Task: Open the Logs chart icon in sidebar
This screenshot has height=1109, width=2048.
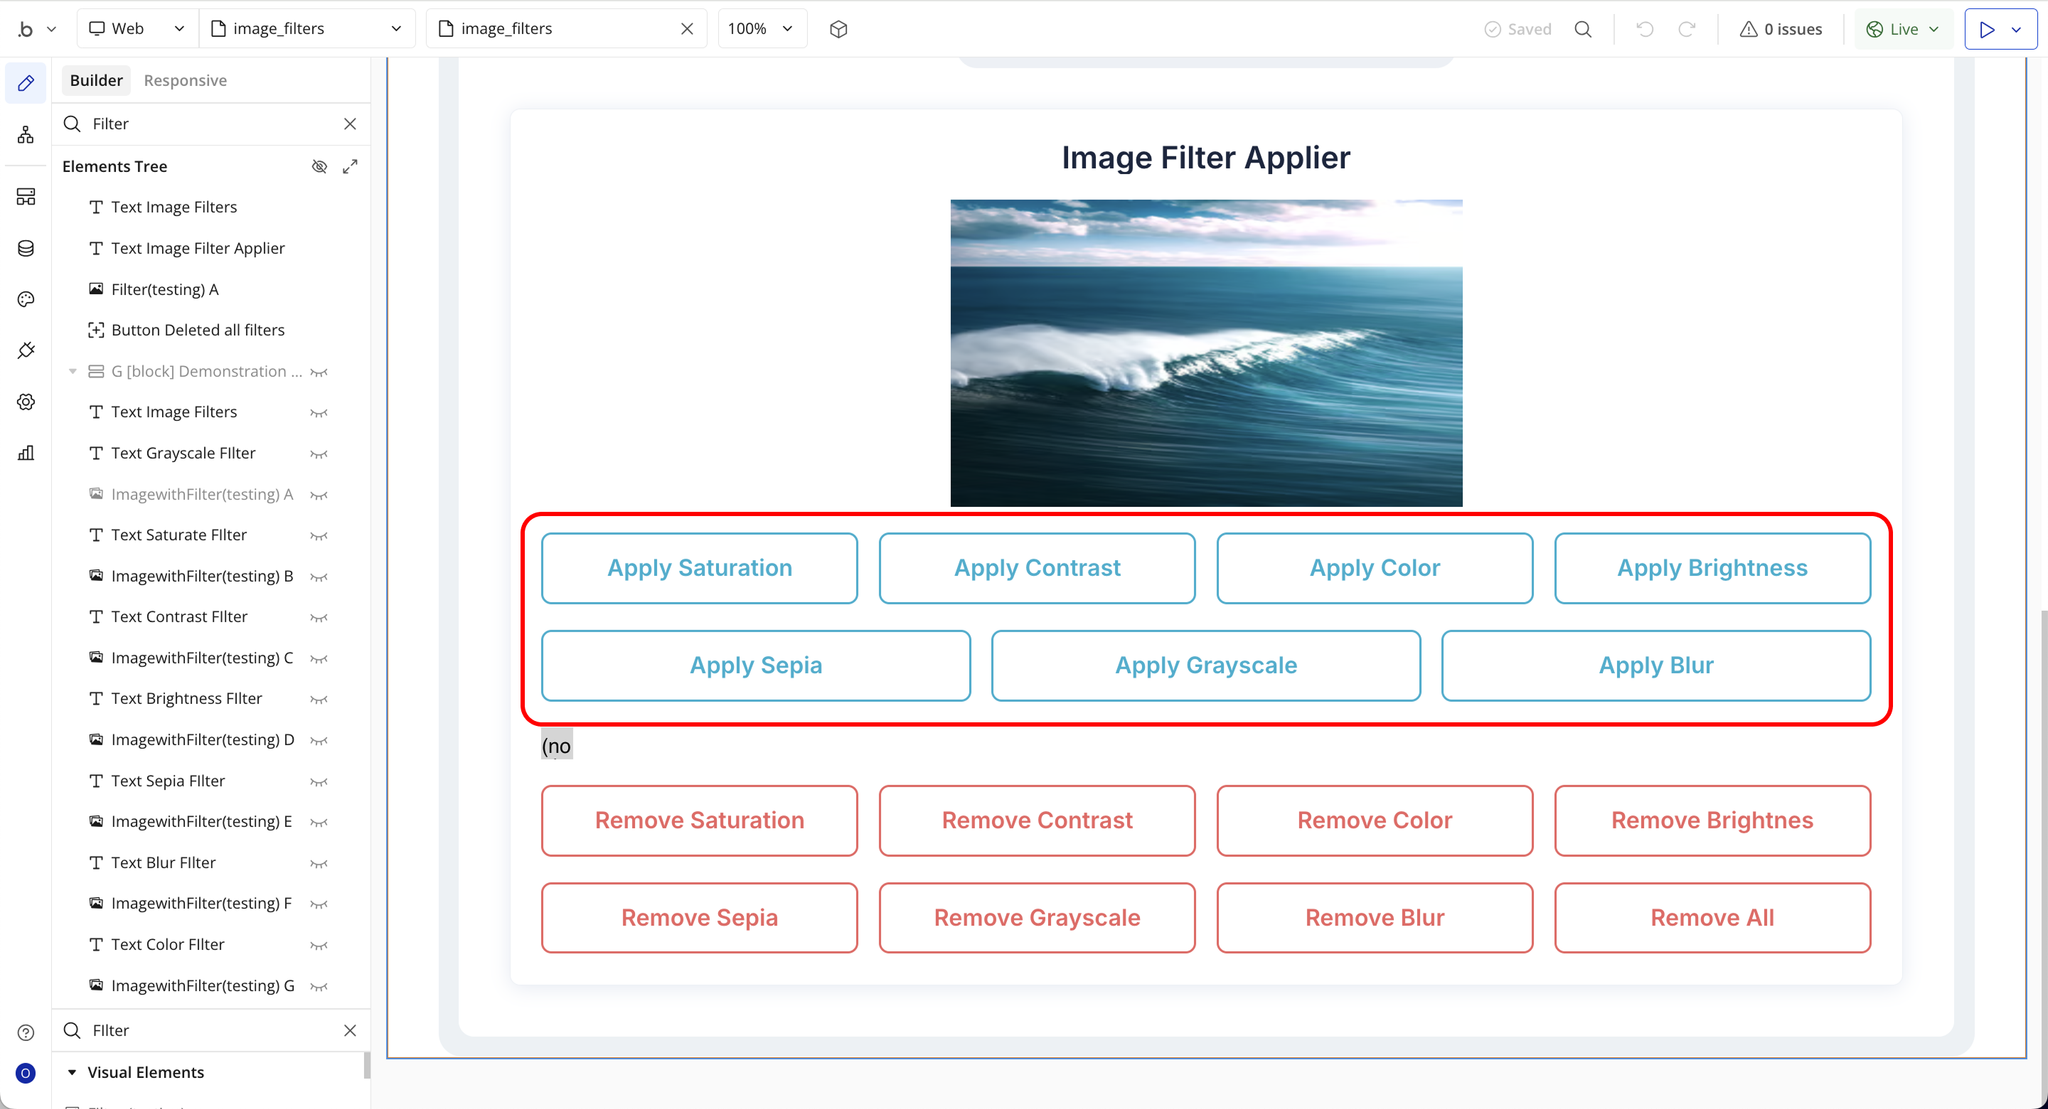Action: 26,453
